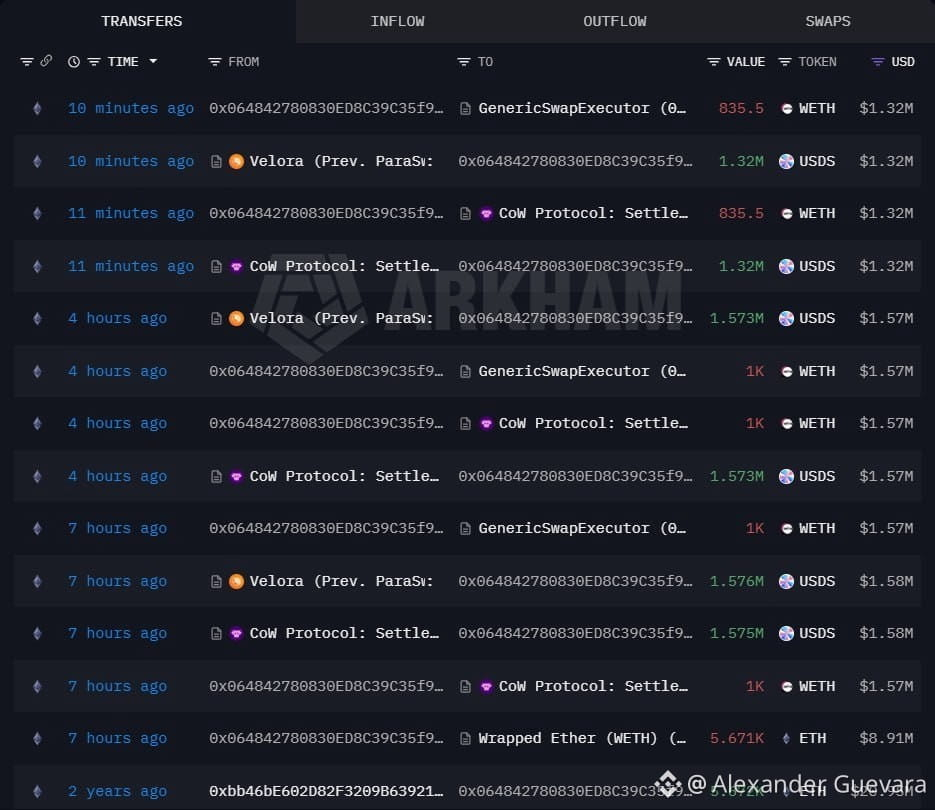Click $1.58M amount in 1.575M row
Image resolution: width=935 pixels, height=810 pixels.
(x=886, y=633)
